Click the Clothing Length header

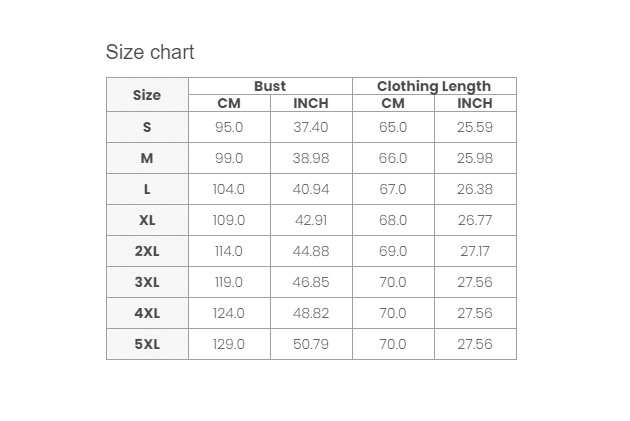(x=434, y=86)
